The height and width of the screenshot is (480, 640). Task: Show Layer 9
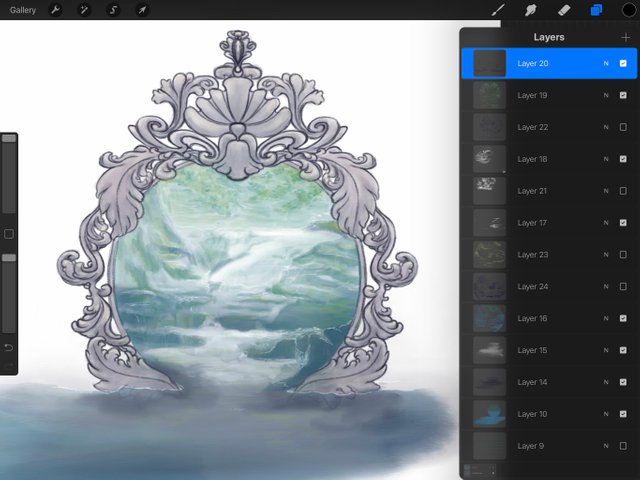(623, 446)
